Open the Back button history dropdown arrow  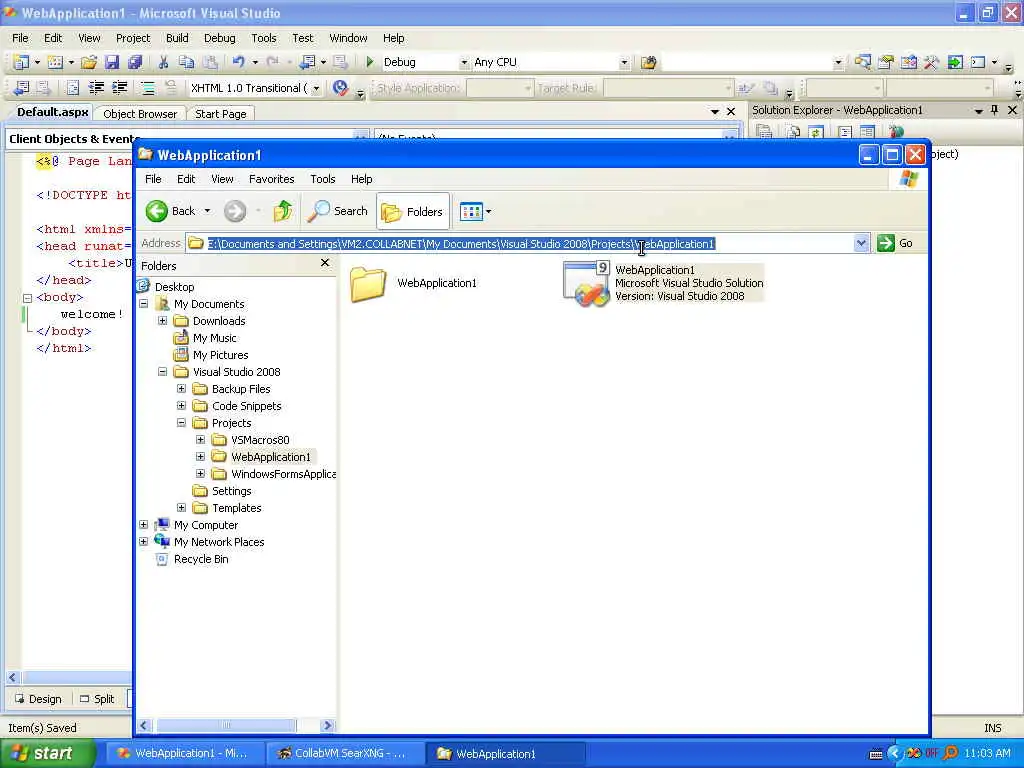[207, 211]
